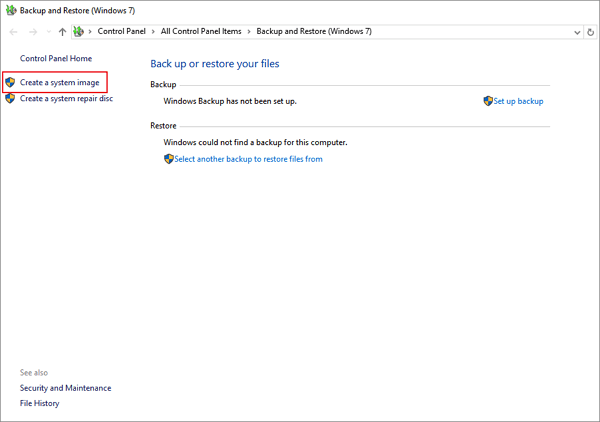Expand chevron after All Control Panel Items

coord(249,32)
